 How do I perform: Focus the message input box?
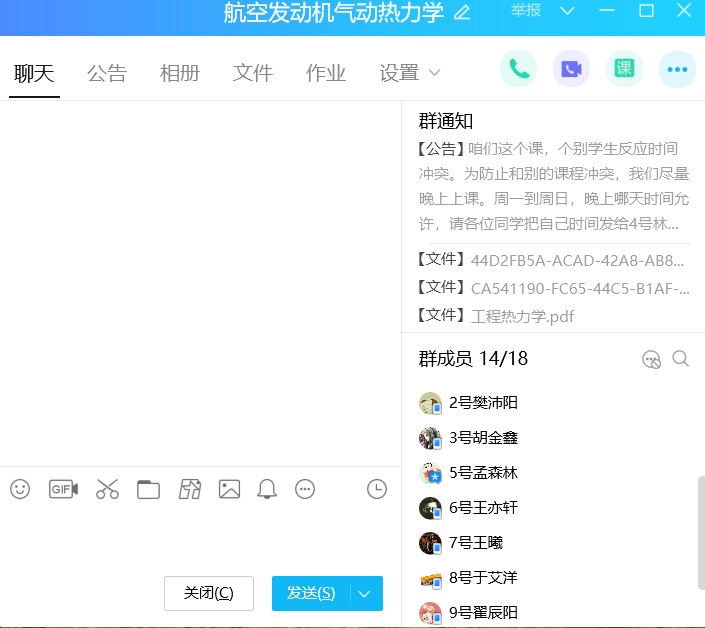click(200, 539)
